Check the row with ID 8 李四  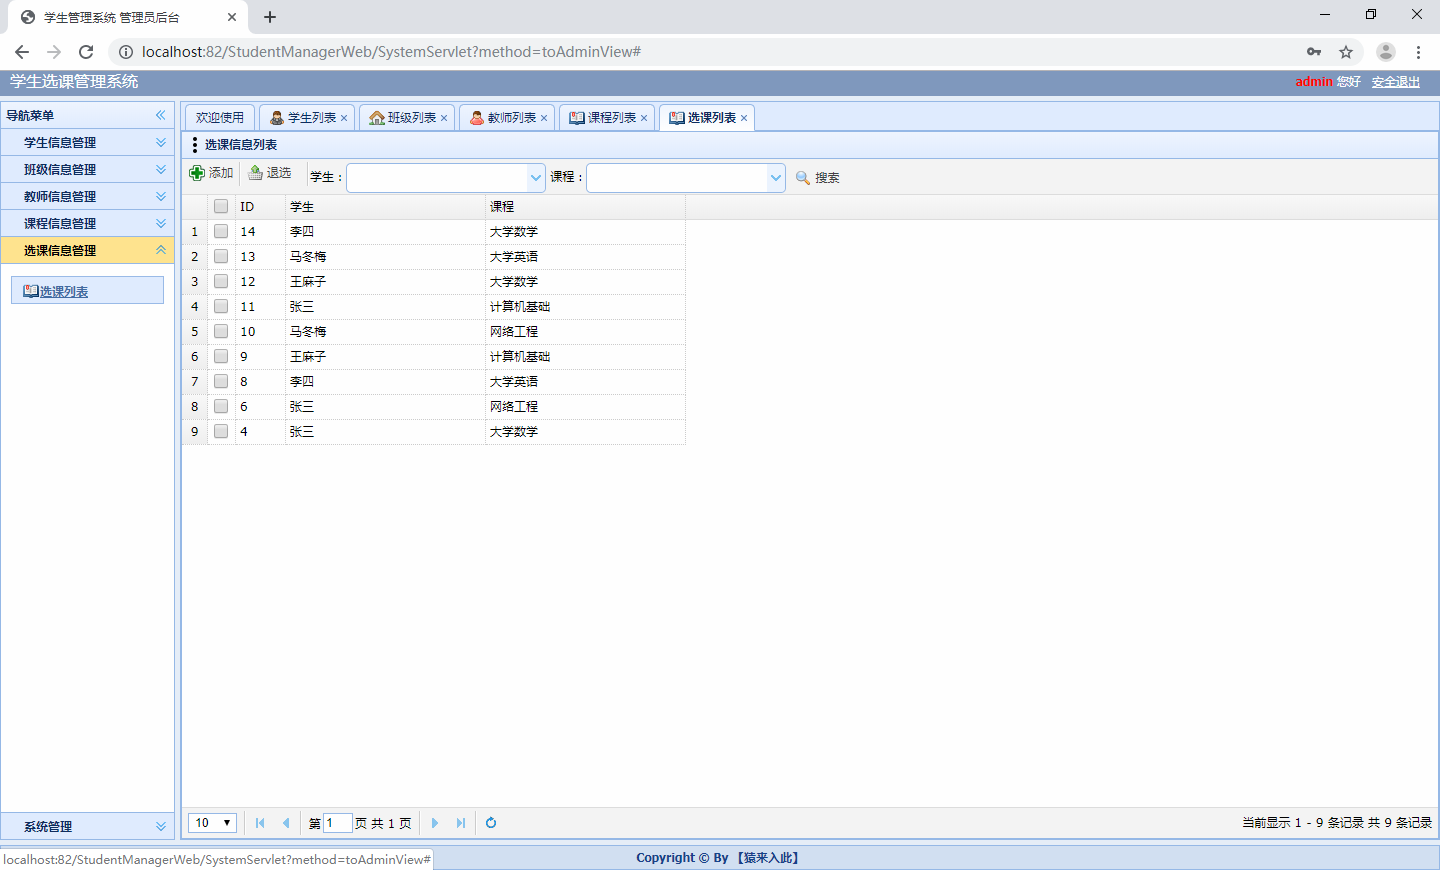[x=221, y=381]
